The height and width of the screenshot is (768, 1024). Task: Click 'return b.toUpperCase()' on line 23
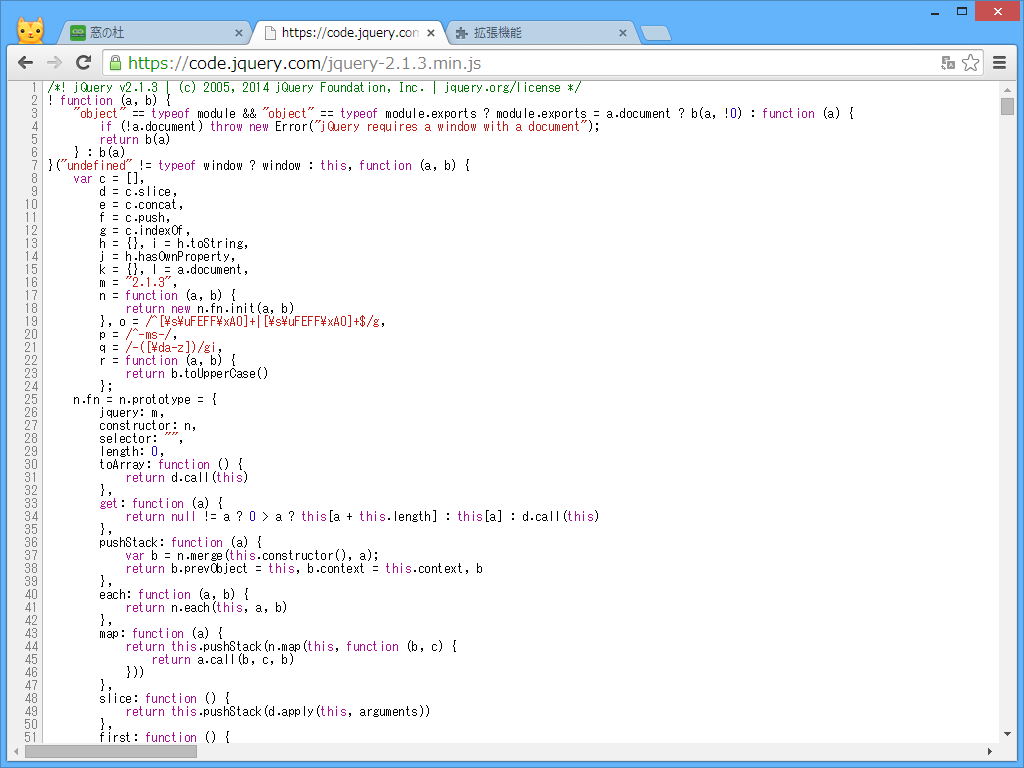coord(197,374)
